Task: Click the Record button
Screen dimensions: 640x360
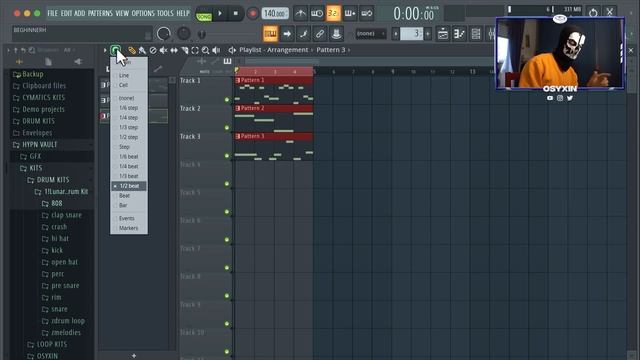Action: [252, 13]
